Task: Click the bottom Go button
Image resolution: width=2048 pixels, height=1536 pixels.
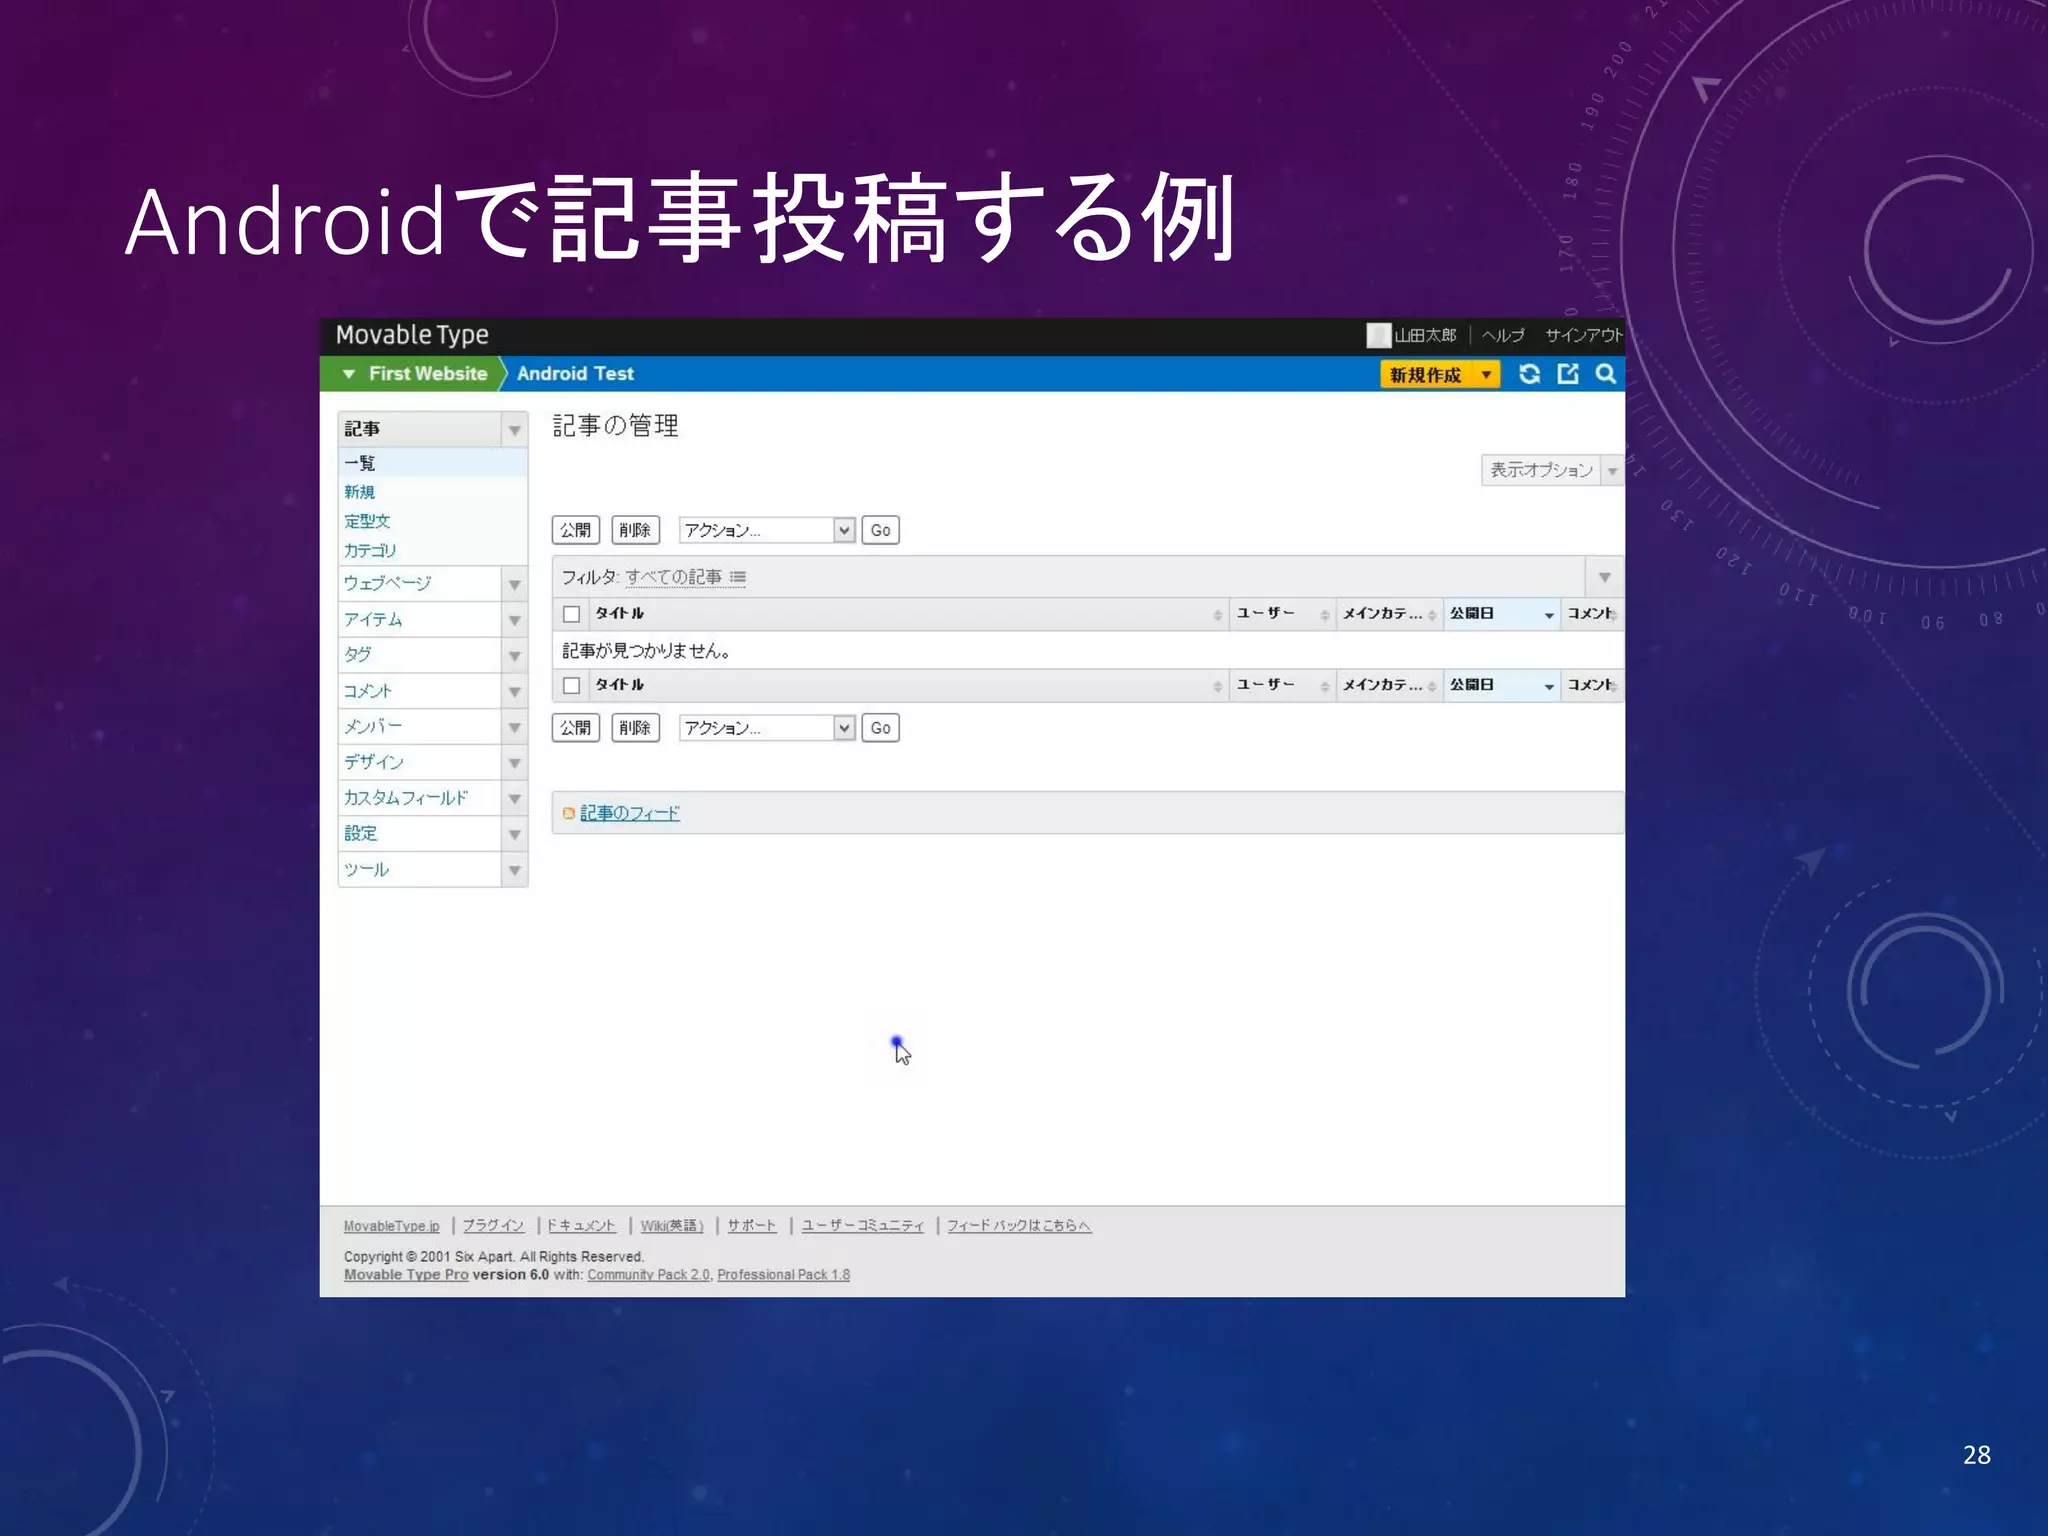Action: tap(880, 728)
